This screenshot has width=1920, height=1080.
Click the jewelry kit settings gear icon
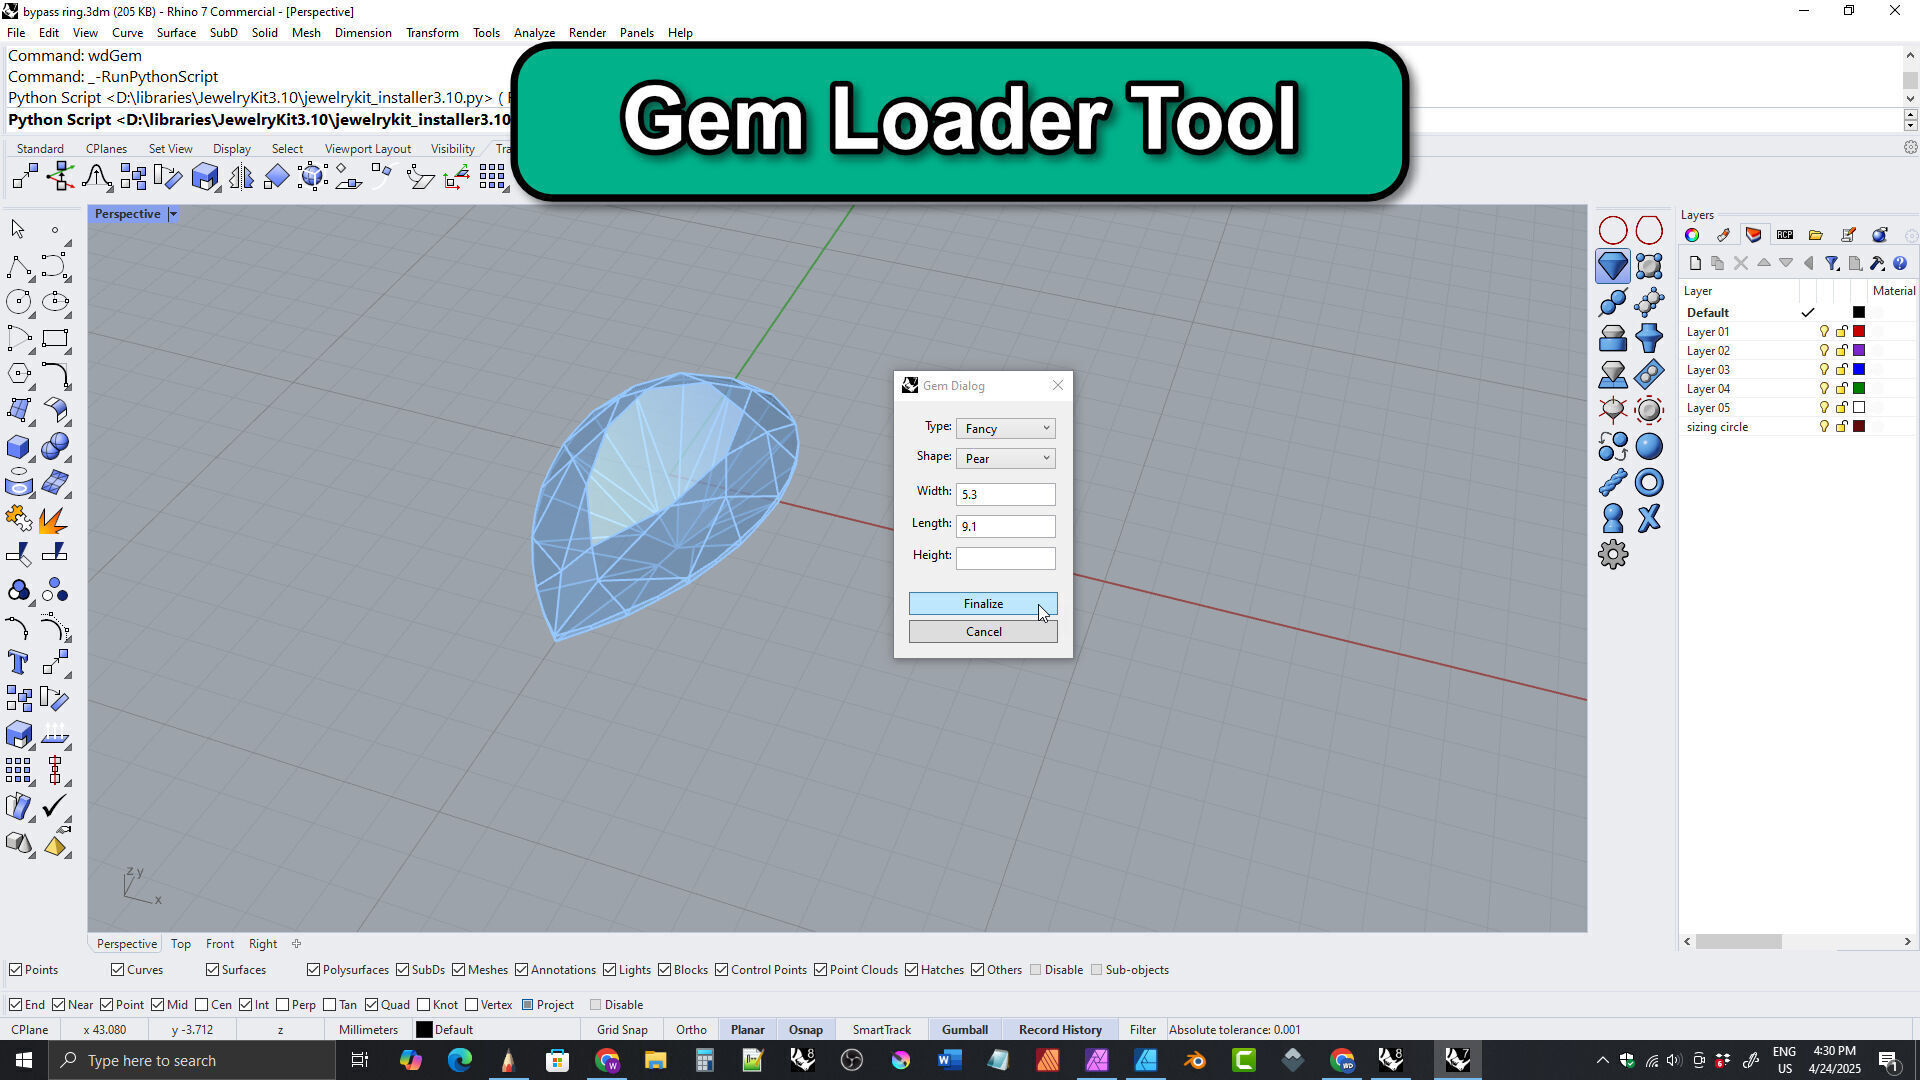[x=1612, y=555]
